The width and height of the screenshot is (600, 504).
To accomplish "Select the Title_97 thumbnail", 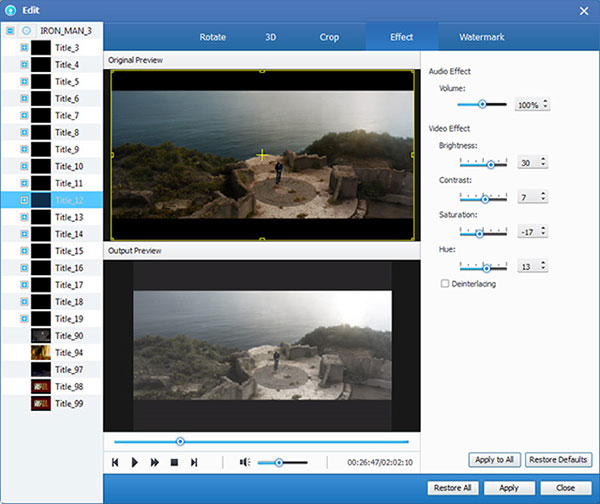I will (41, 370).
